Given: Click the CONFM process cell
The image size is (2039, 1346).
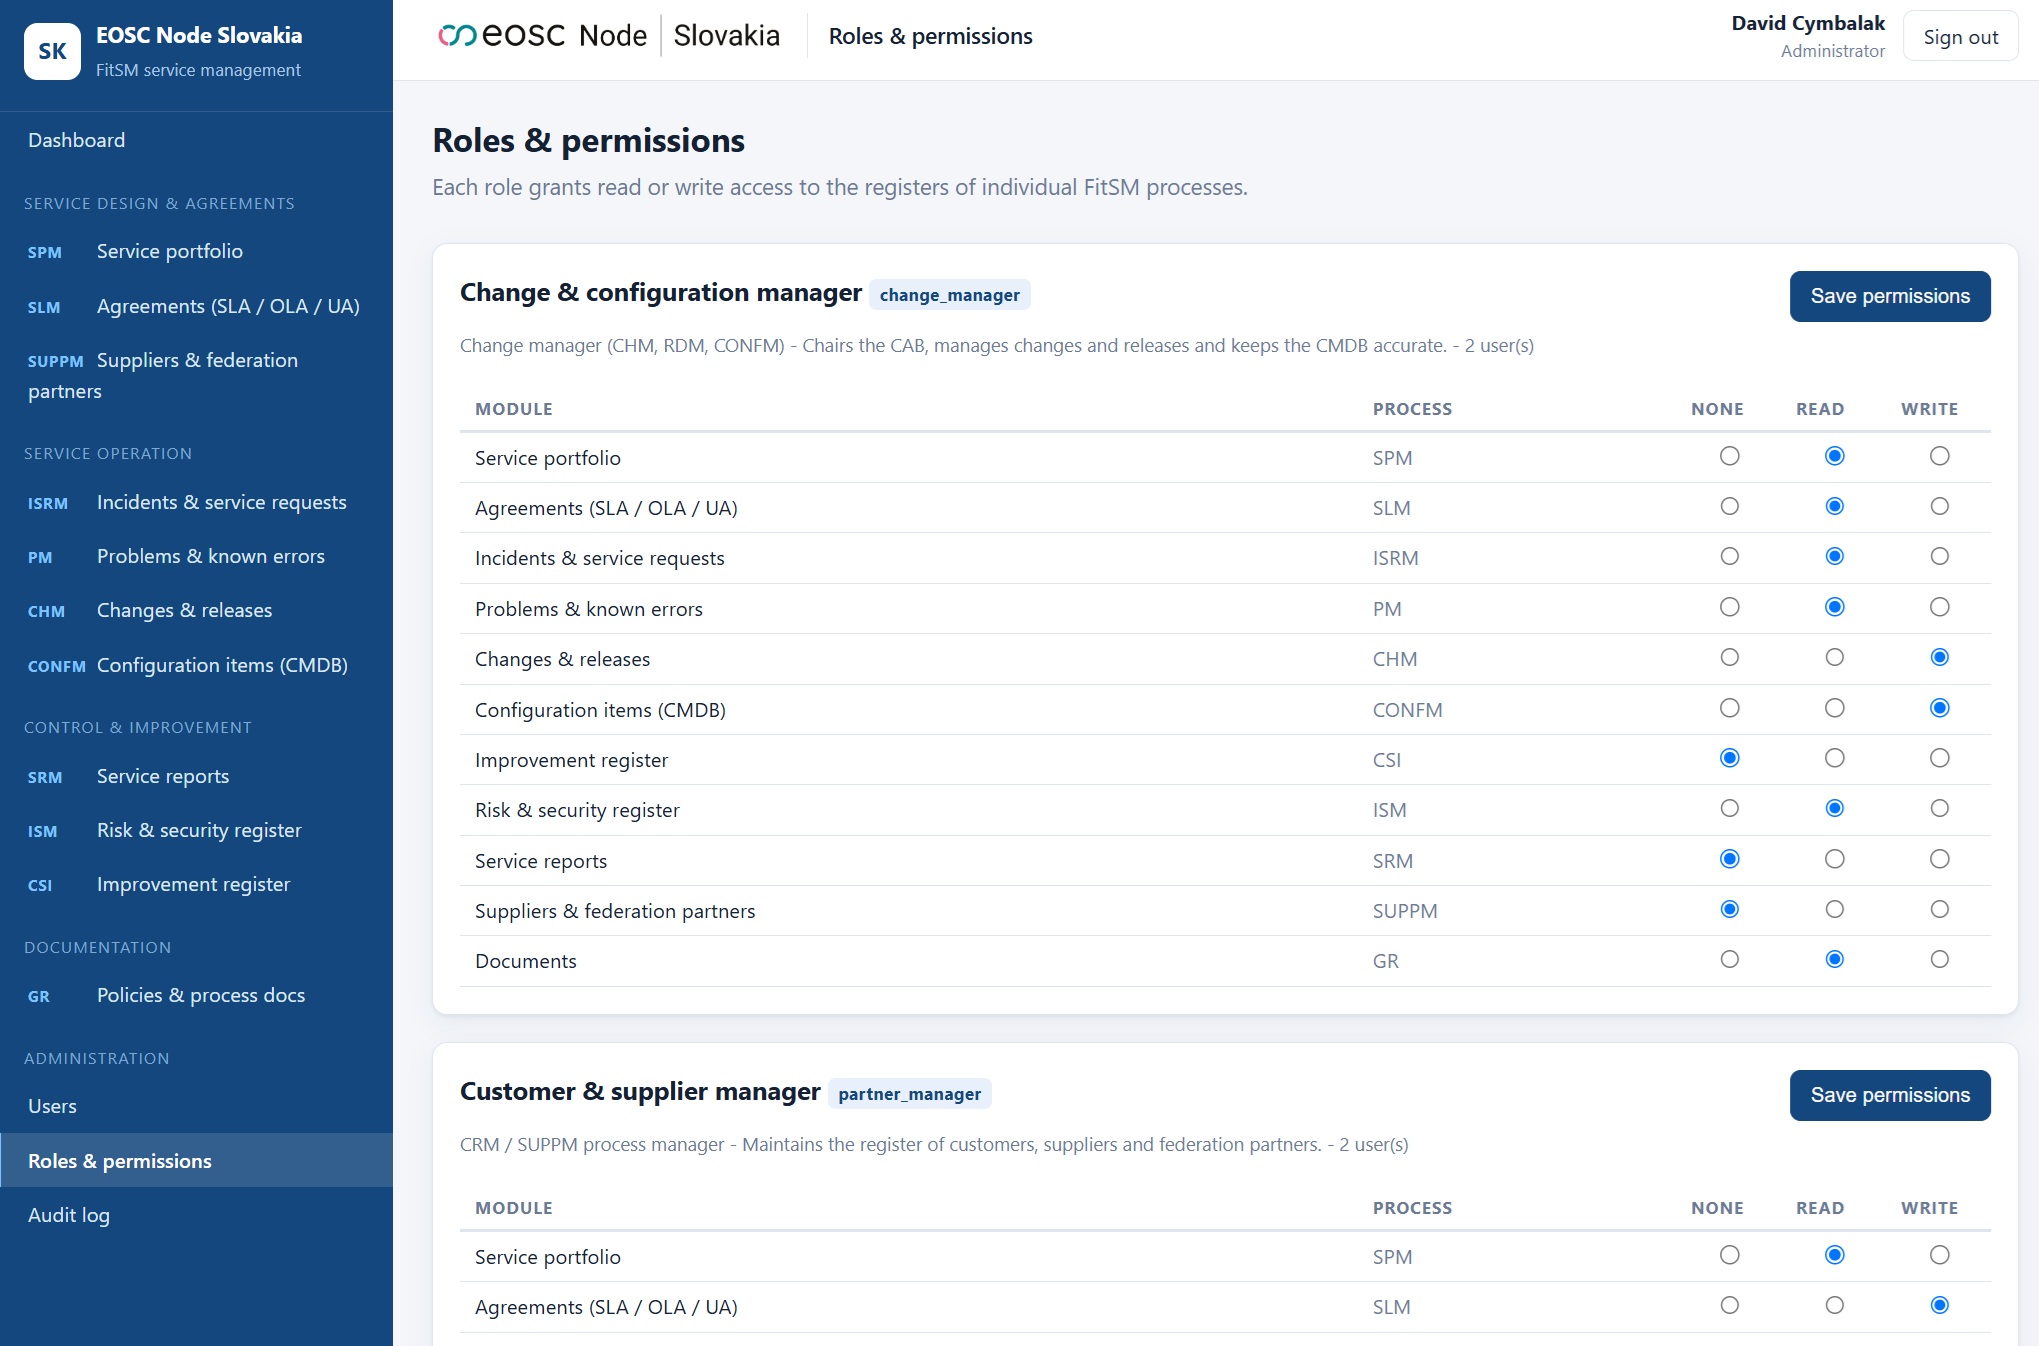Looking at the screenshot, I should coord(1407,710).
